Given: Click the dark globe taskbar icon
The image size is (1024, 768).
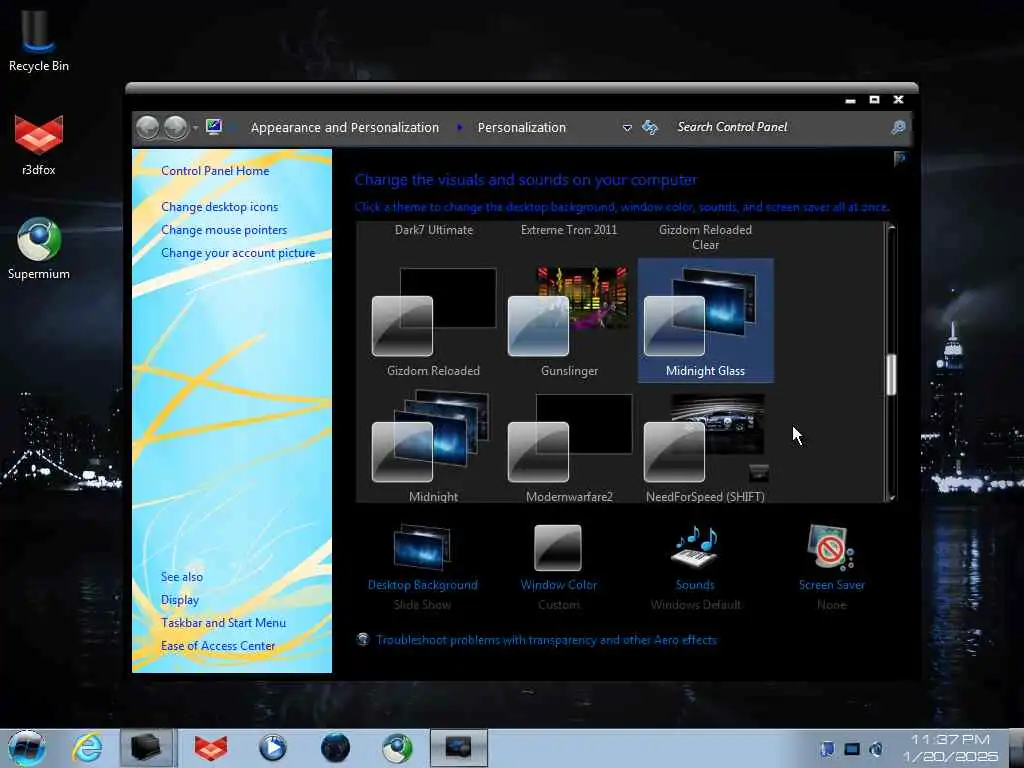Looking at the screenshot, I should coord(335,748).
